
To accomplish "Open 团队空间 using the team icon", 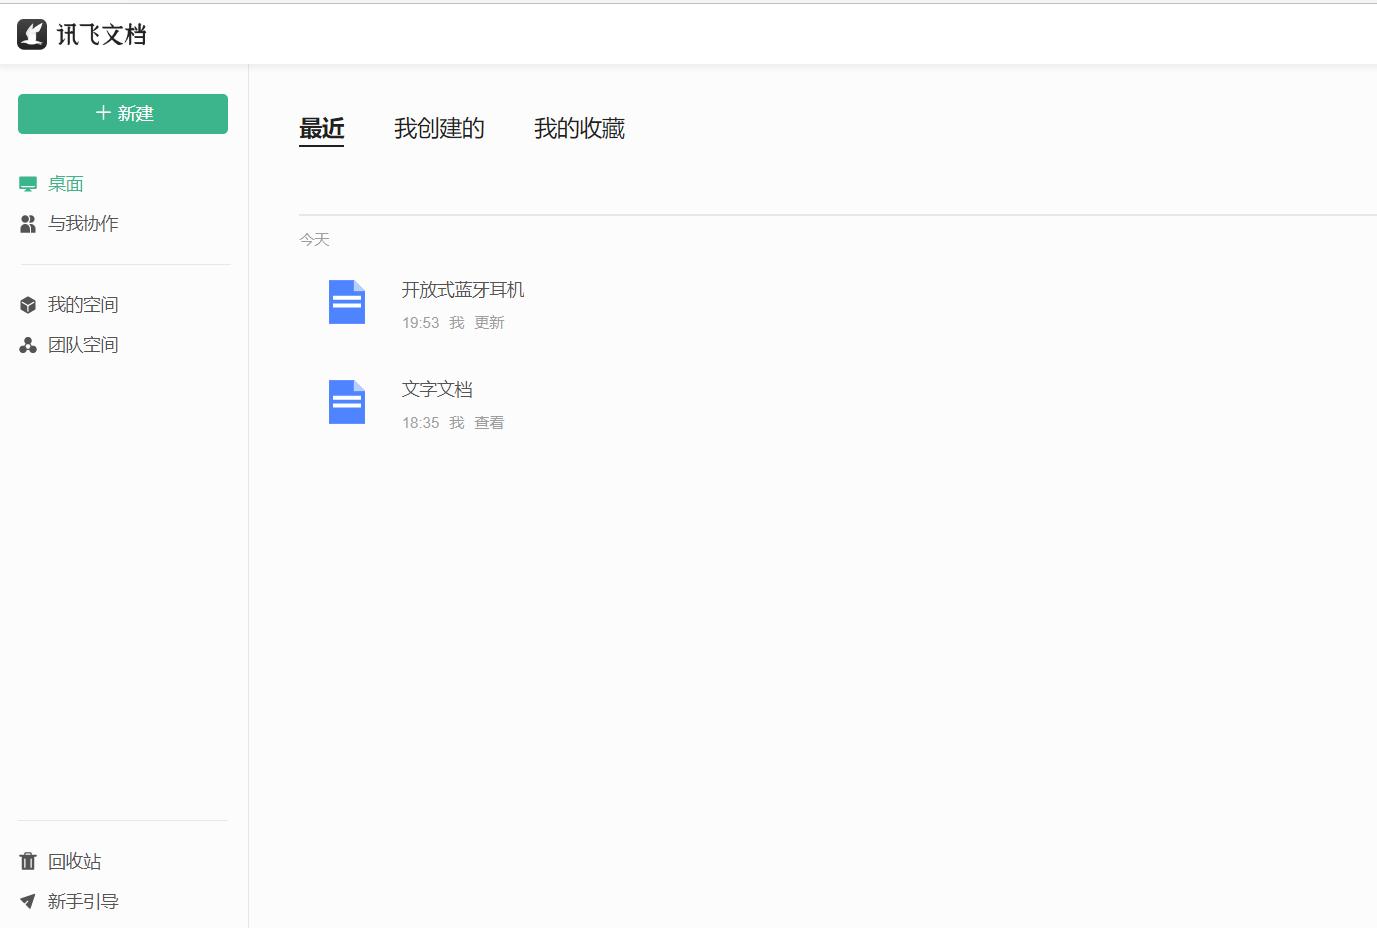I will 28,344.
